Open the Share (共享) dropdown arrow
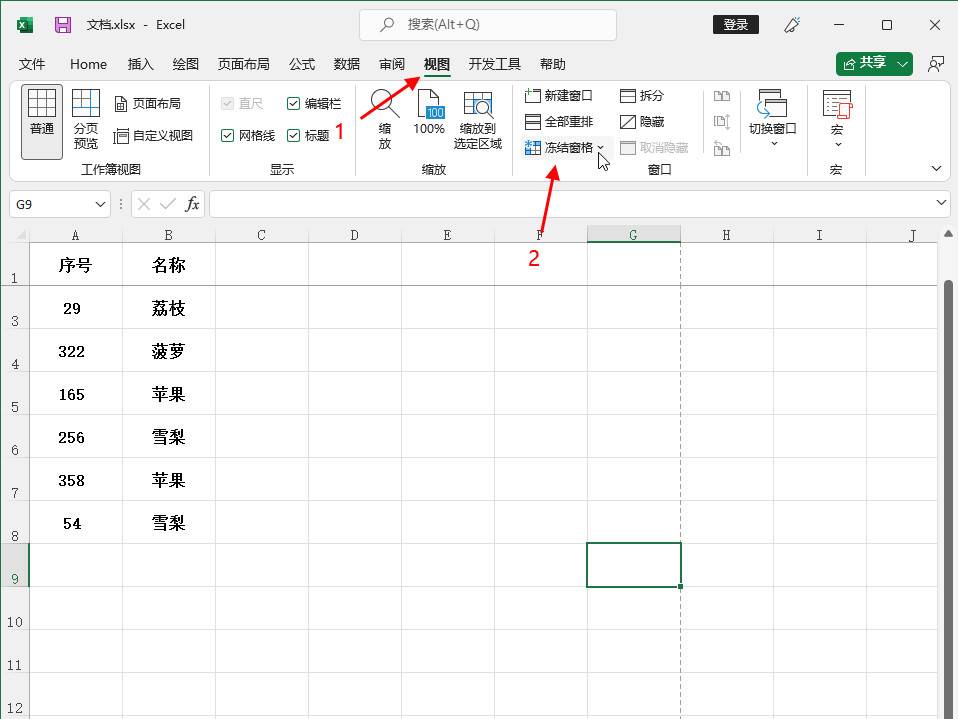 tap(902, 64)
